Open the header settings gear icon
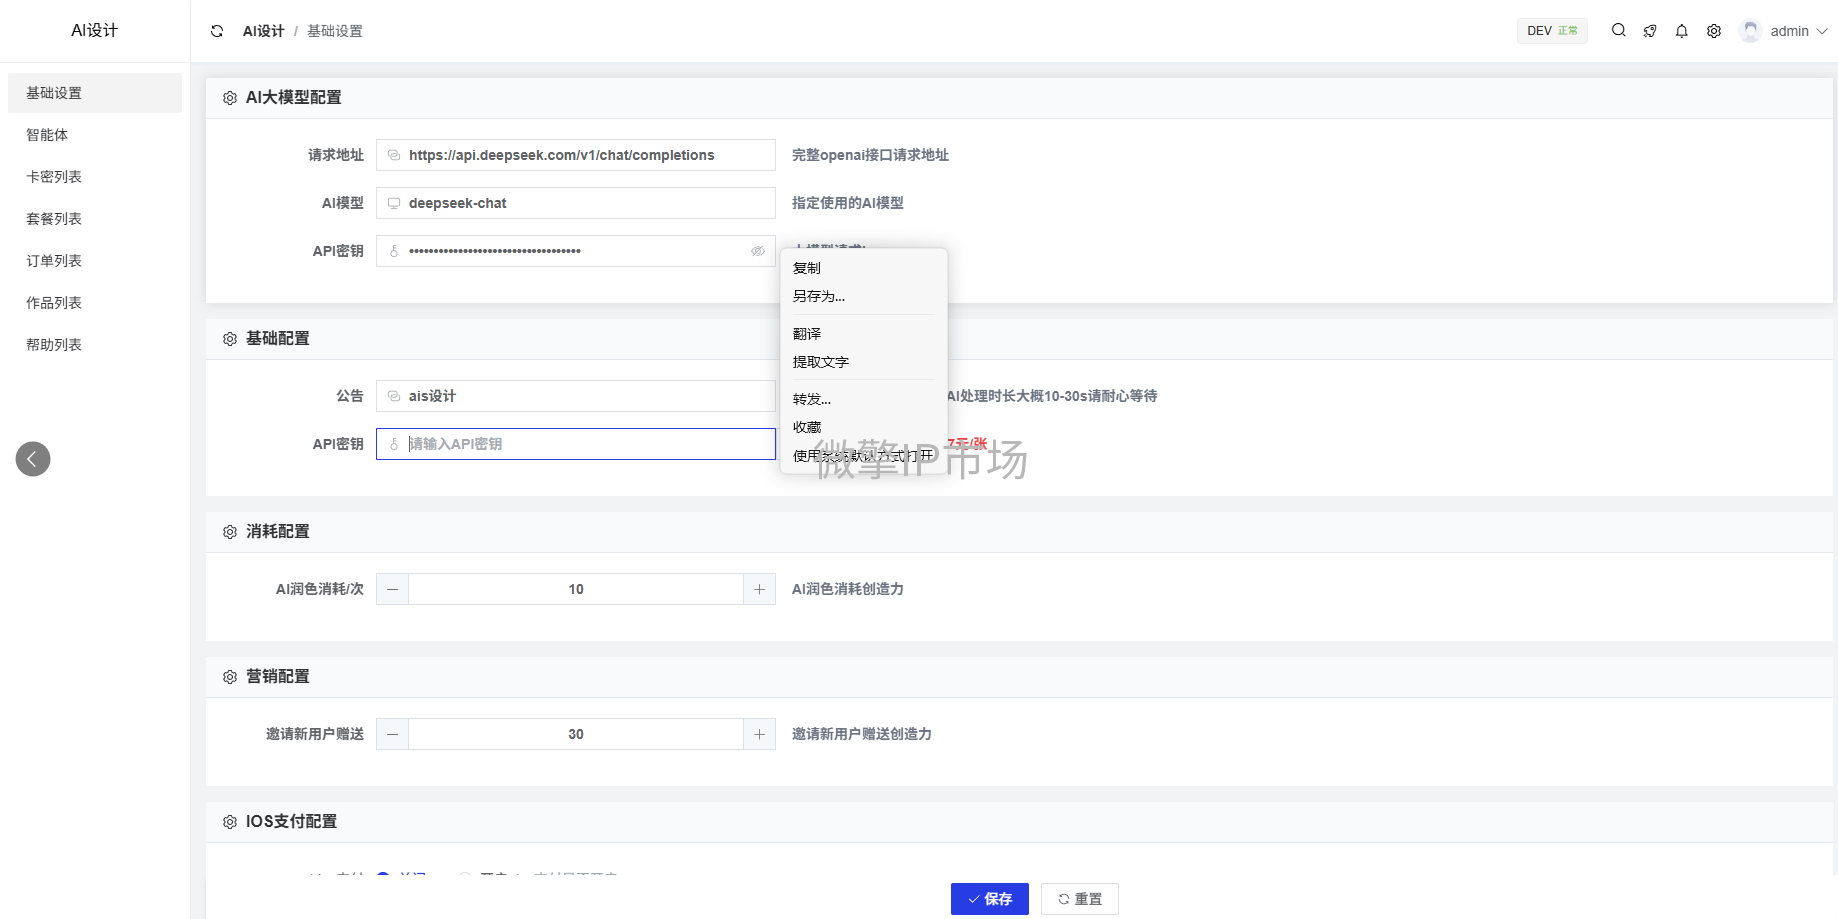This screenshot has height=919, width=1838. (1714, 31)
